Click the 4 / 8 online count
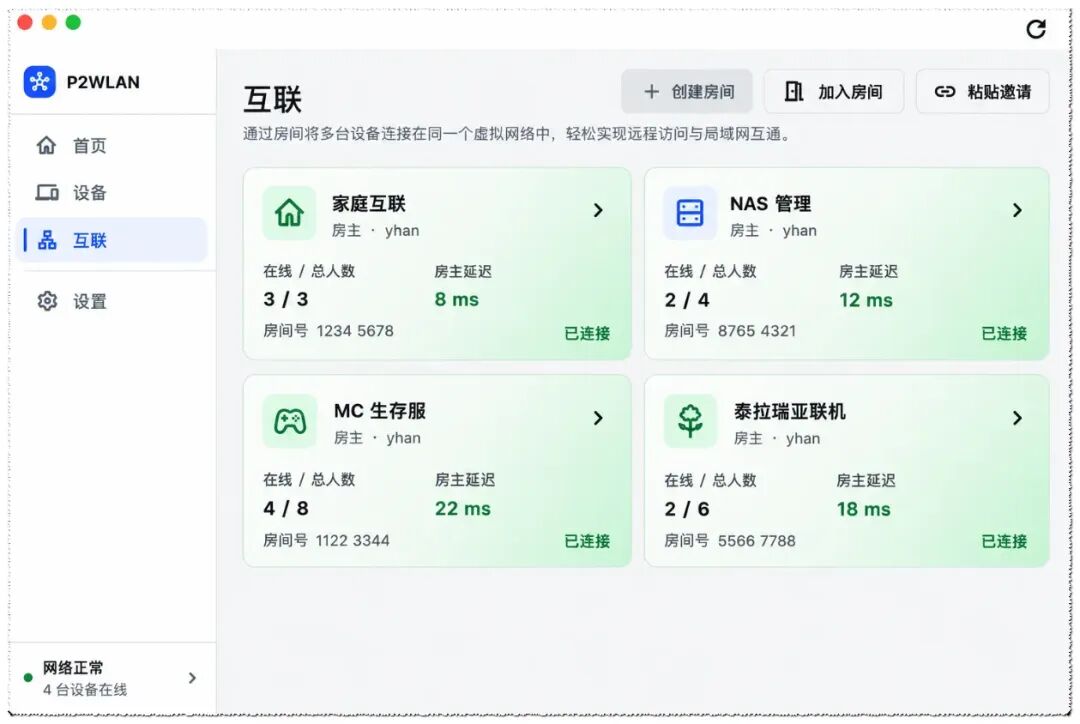 coord(286,509)
